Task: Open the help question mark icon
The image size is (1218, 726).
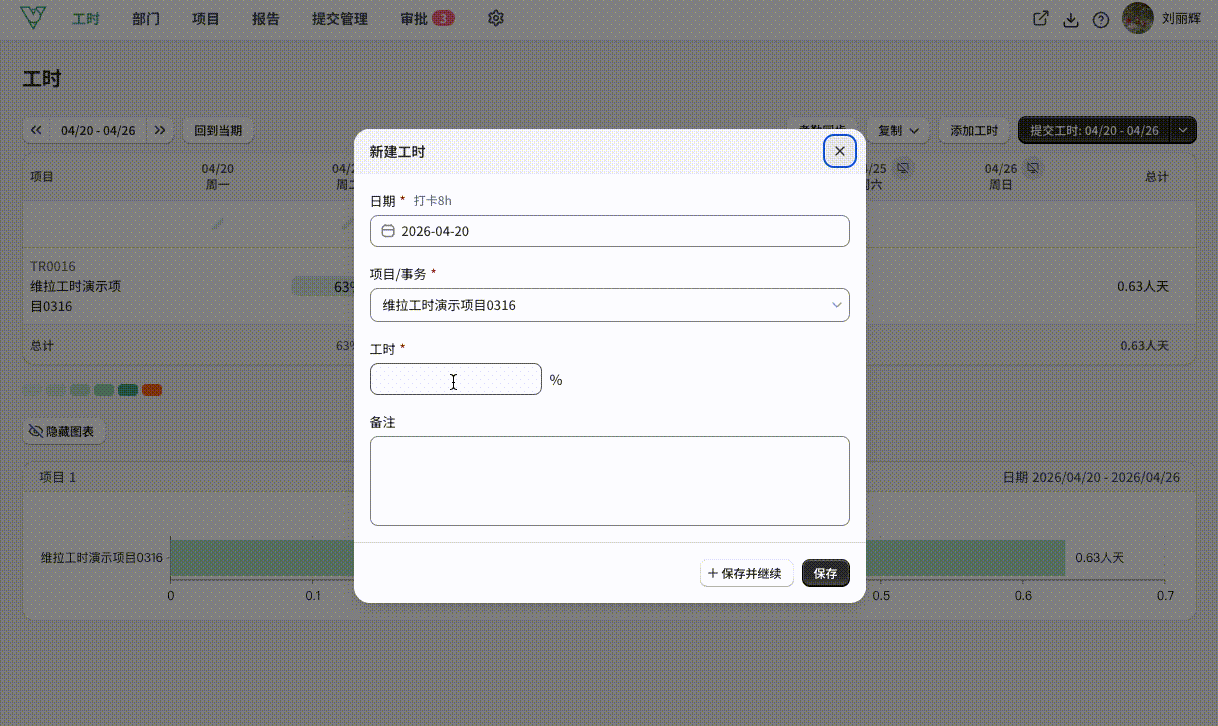Action: (x=1101, y=20)
